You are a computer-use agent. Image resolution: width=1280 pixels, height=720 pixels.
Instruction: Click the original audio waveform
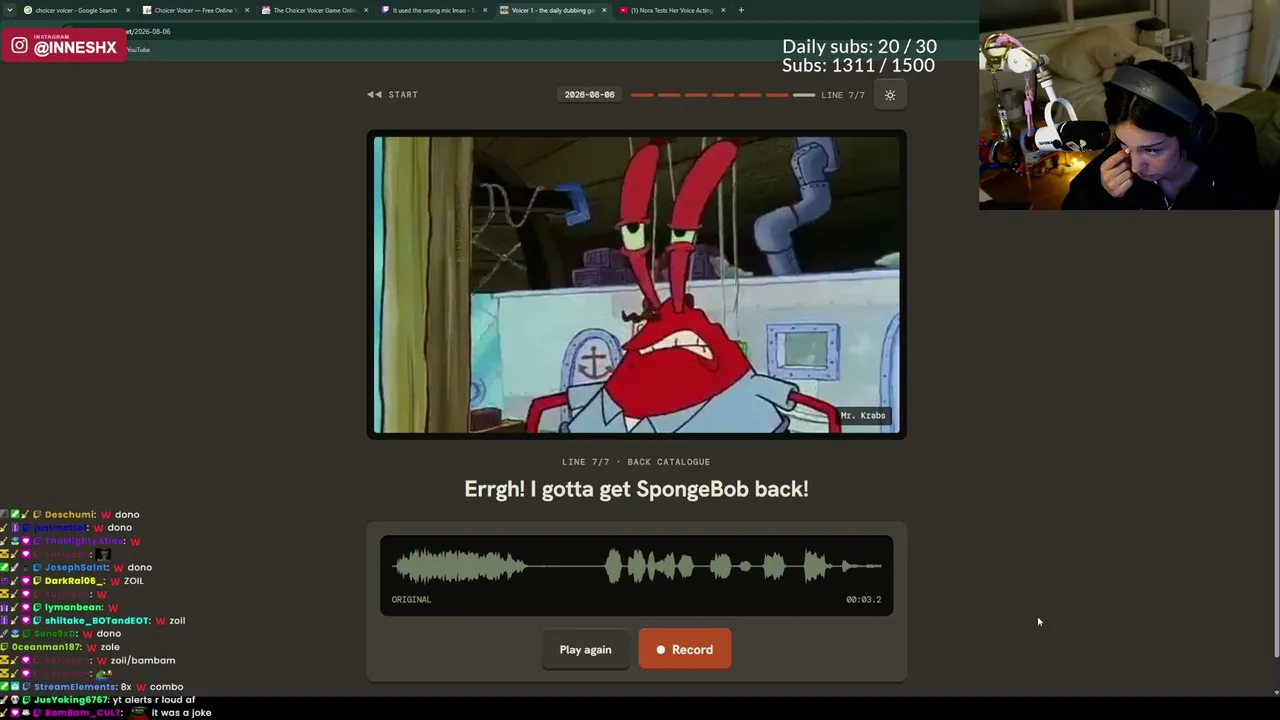pos(637,568)
